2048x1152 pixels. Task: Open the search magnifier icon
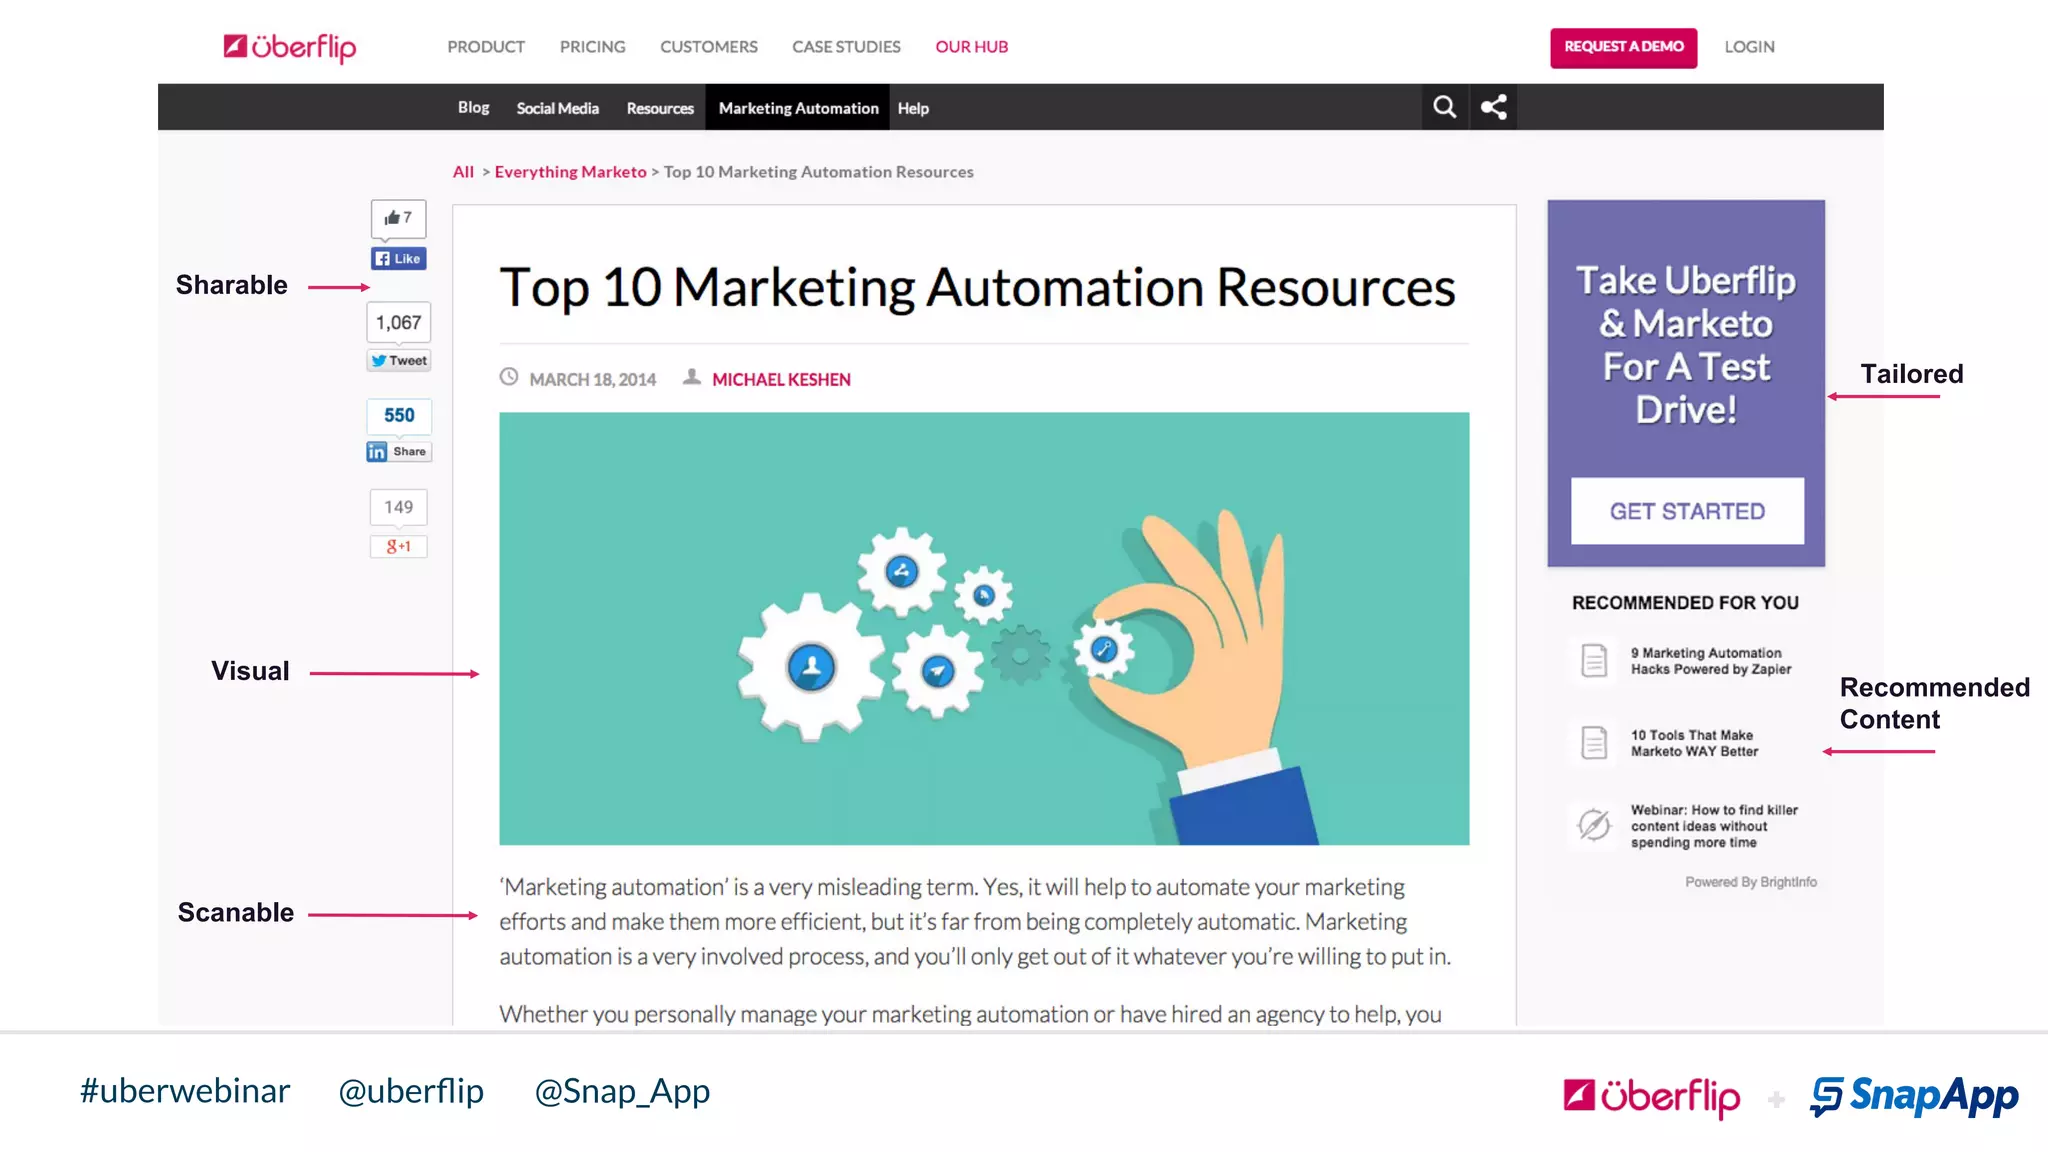(x=1444, y=107)
